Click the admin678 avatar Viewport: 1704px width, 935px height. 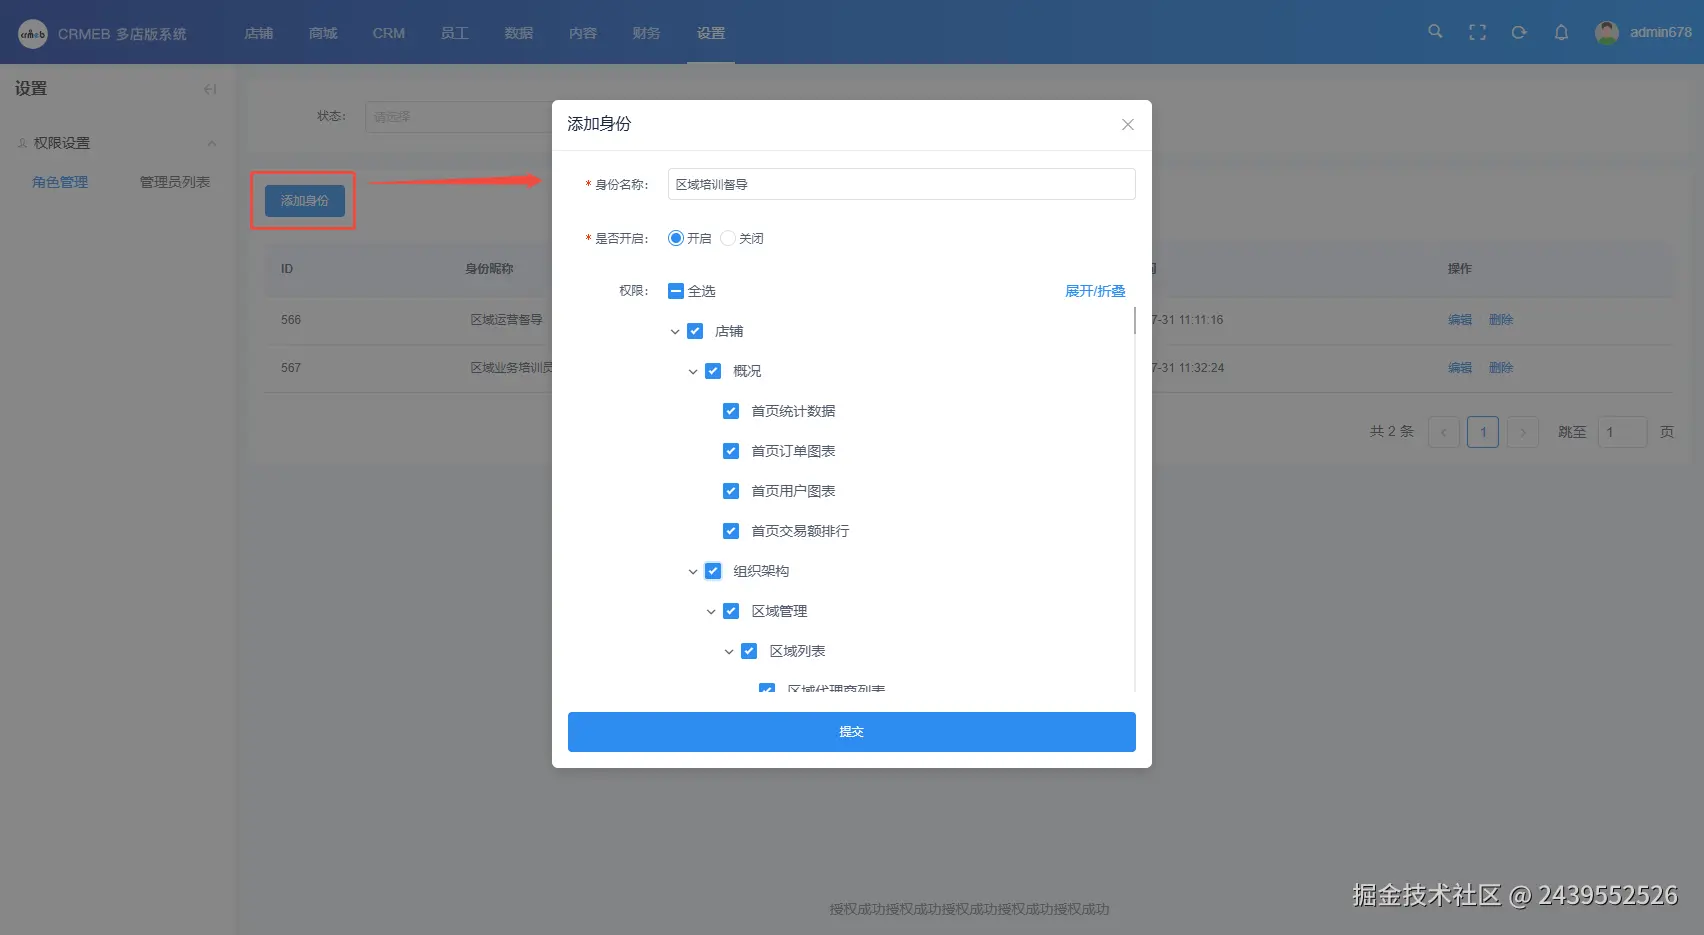point(1607,32)
